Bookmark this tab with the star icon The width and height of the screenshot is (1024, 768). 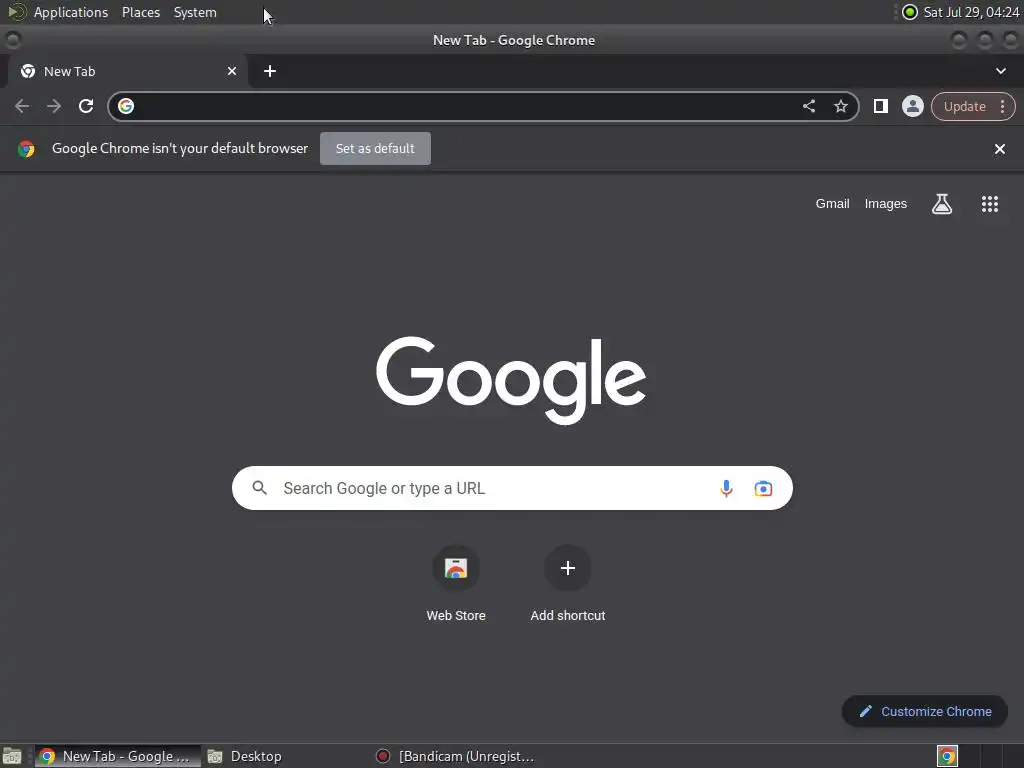[x=840, y=106]
